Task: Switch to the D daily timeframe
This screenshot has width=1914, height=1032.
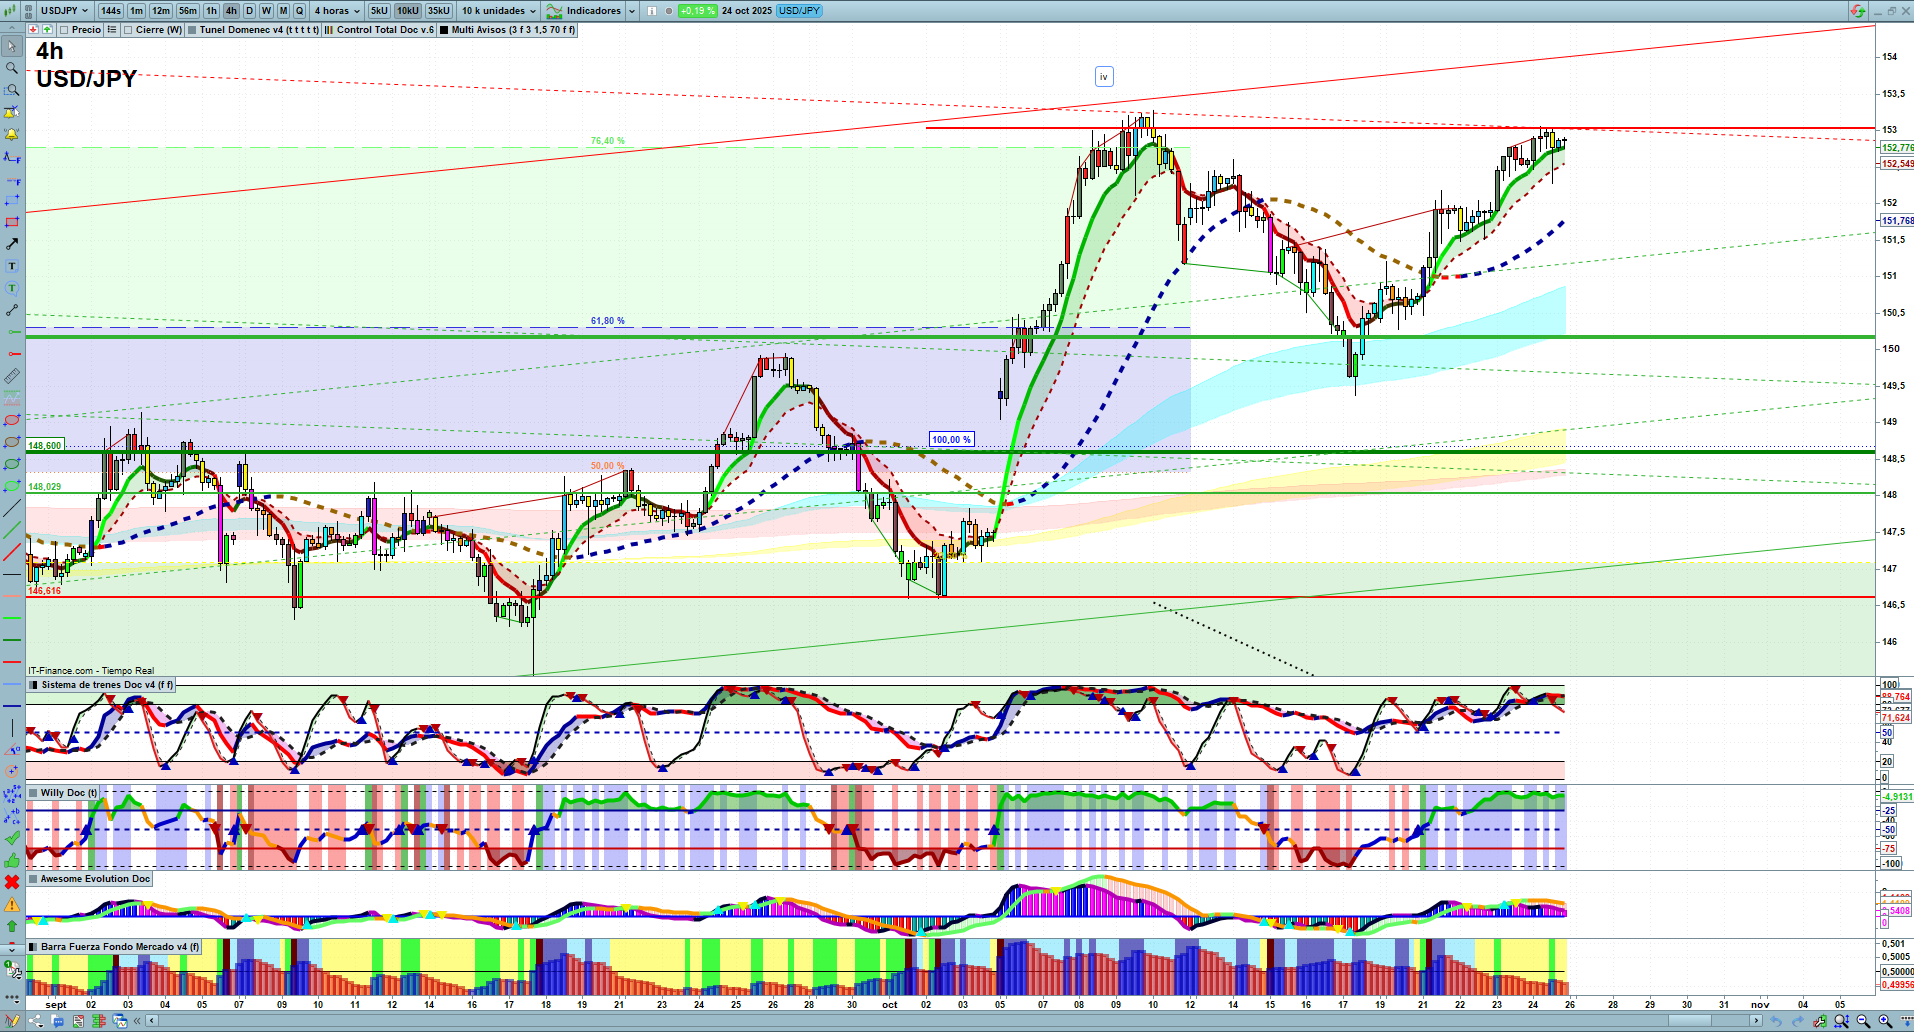Action: point(250,11)
